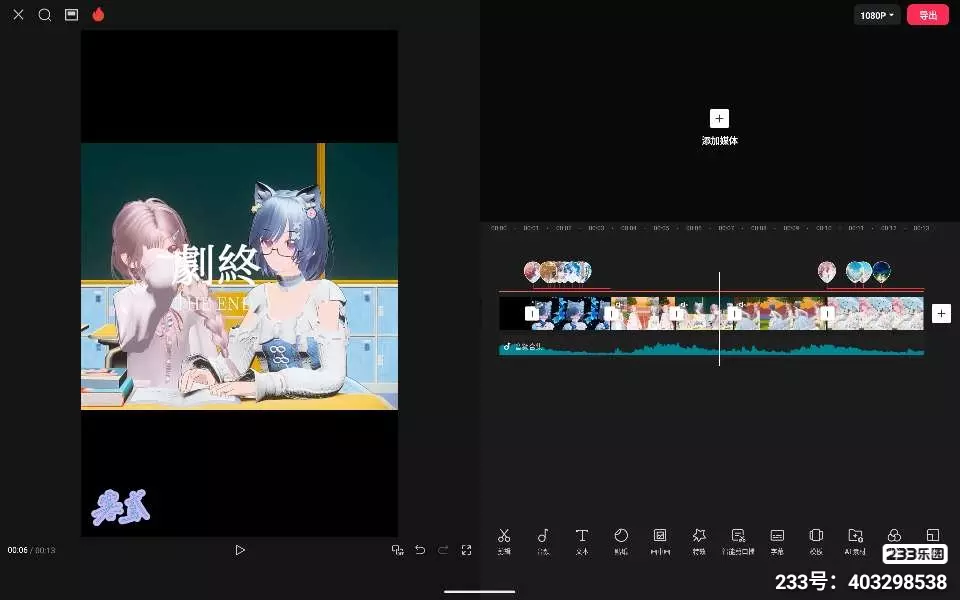Add a clip with the timeline plus button

tap(941, 313)
